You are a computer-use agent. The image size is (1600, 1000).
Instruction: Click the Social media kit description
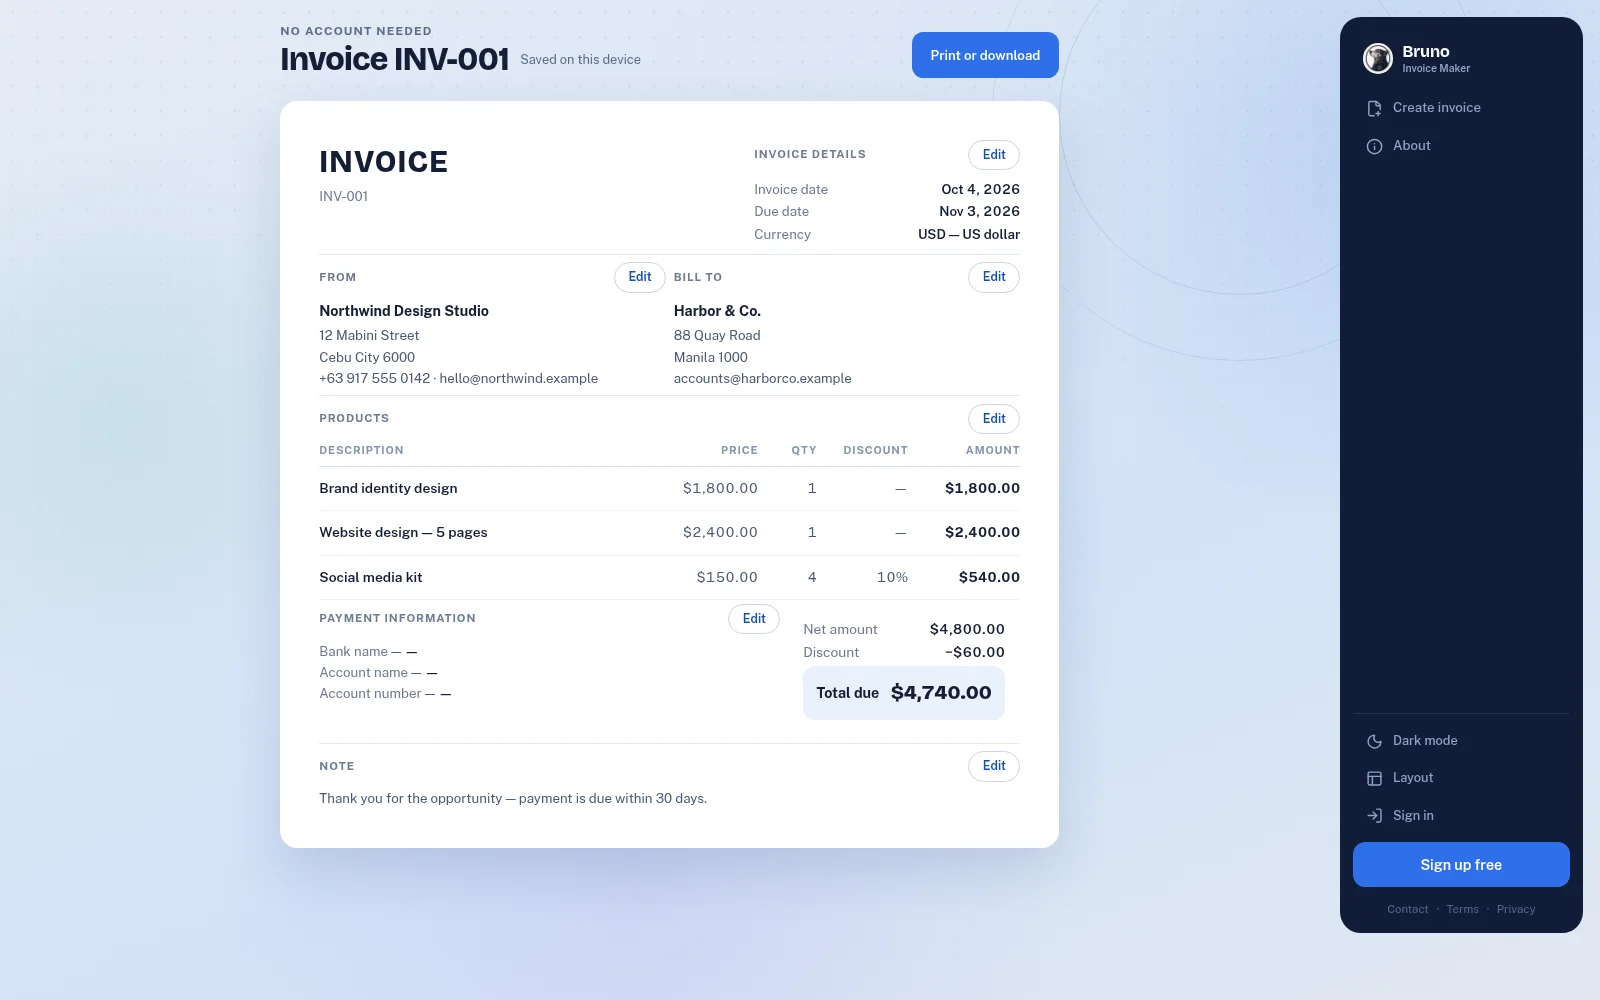[370, 578]
